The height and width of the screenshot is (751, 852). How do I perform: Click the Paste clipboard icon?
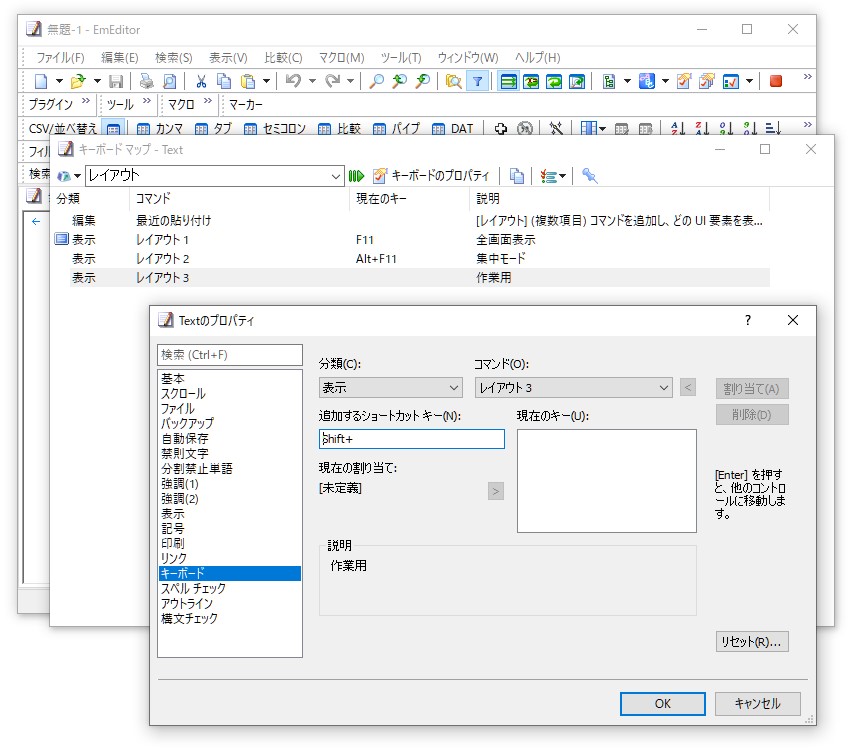point(248,82)
